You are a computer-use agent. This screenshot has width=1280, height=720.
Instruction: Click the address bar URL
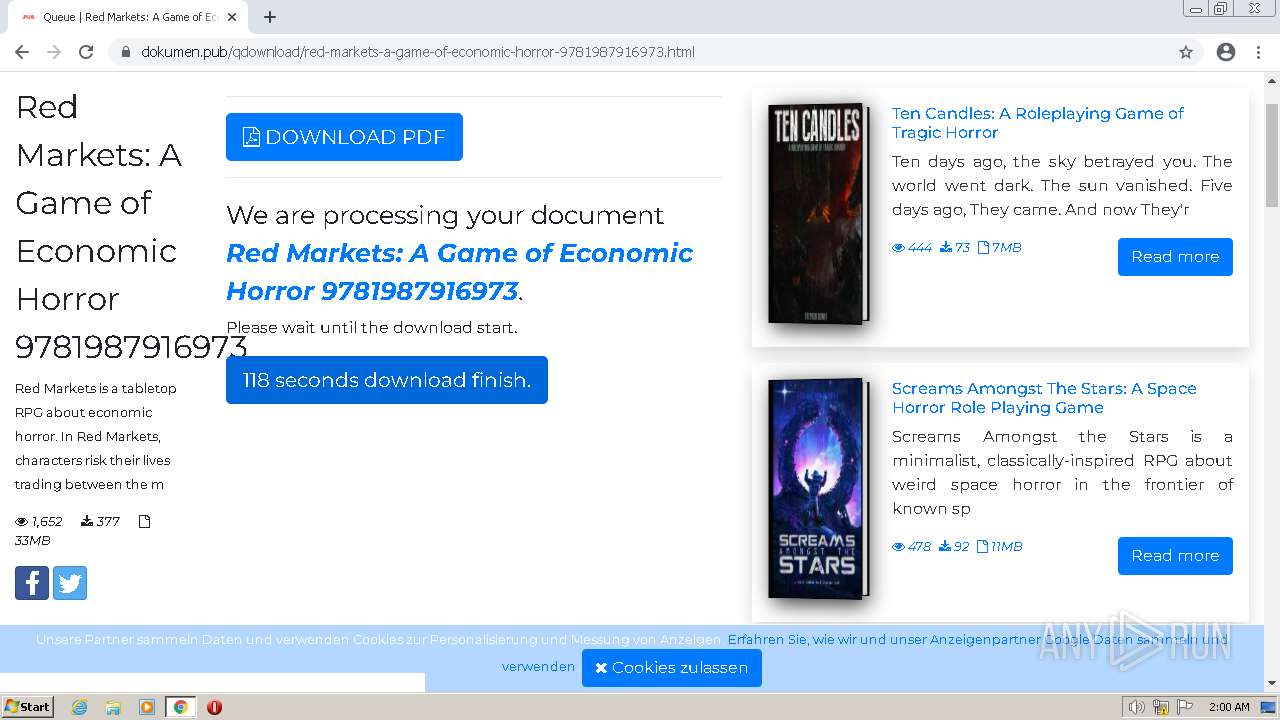coord(418,52)
